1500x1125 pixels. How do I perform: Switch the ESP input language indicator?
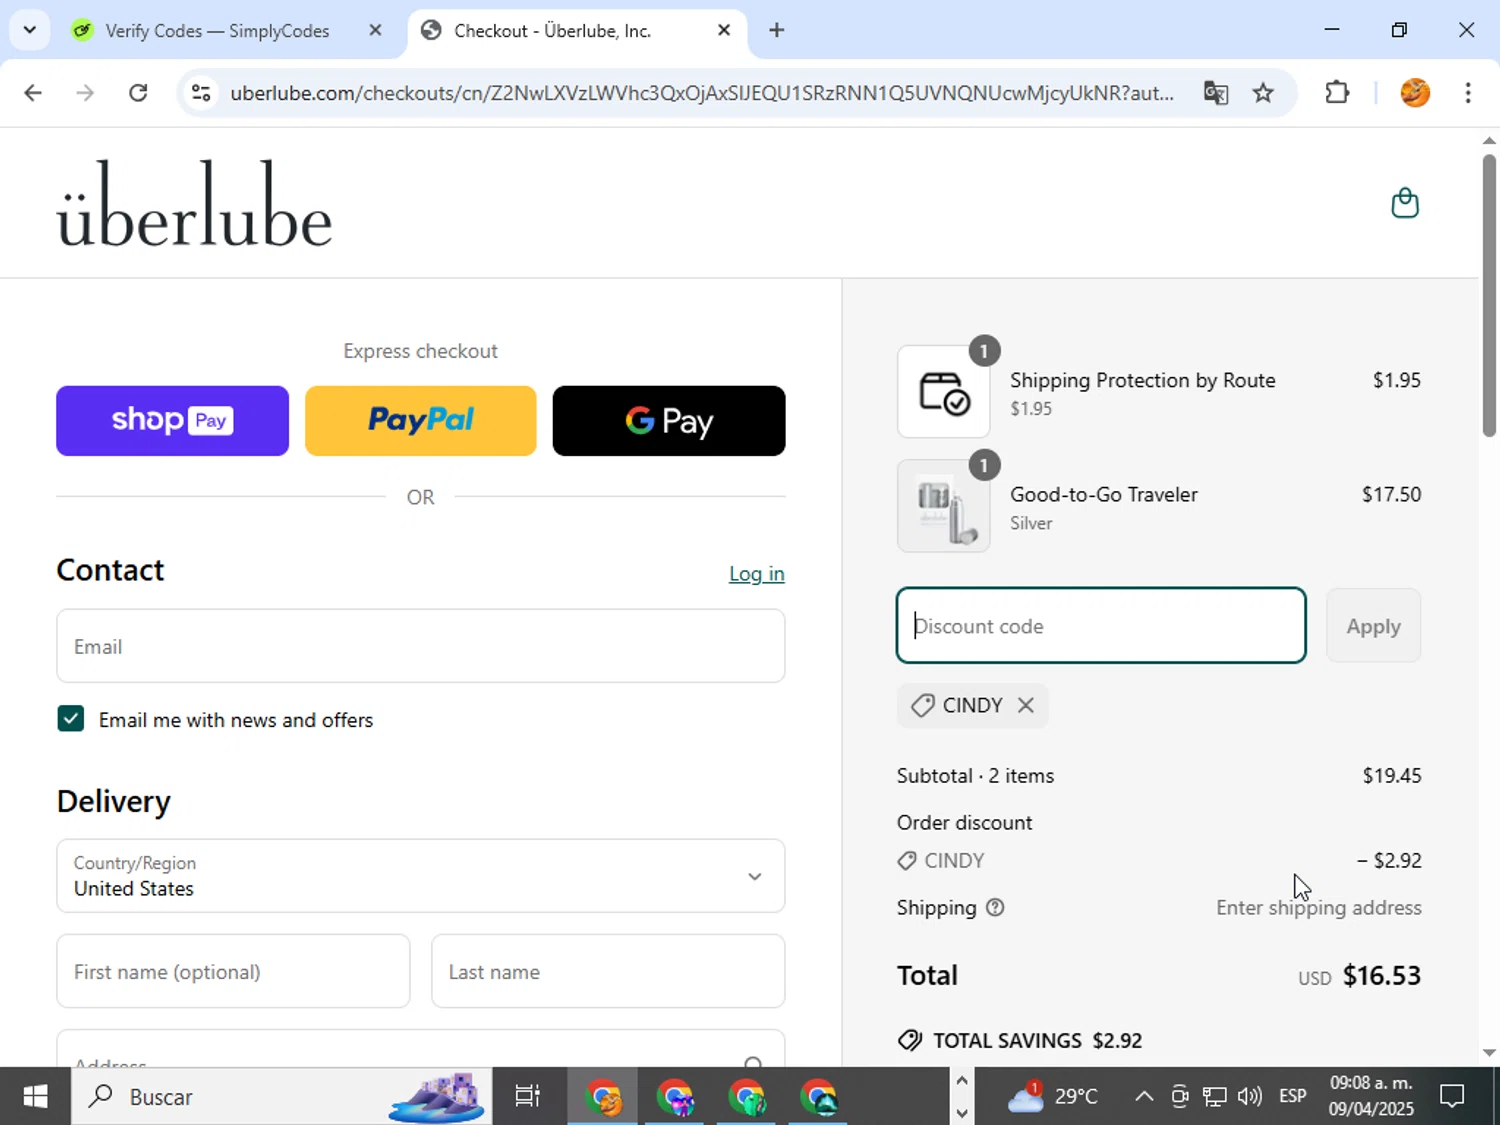pyautogui.click(x=1293, y=1096)
